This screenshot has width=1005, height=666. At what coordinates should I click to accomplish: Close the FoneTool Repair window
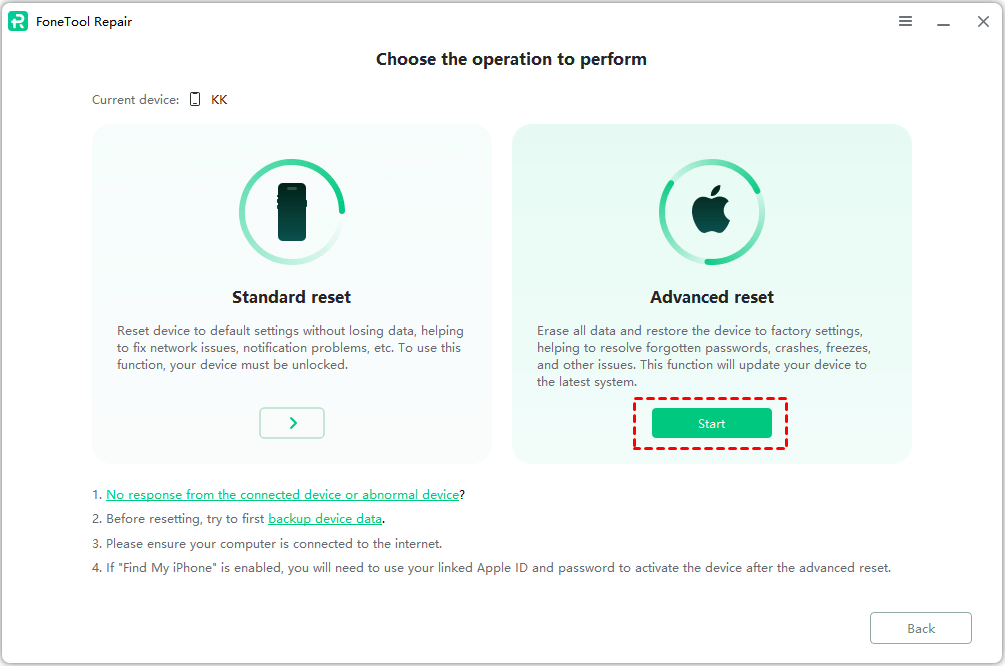(983, 21)
